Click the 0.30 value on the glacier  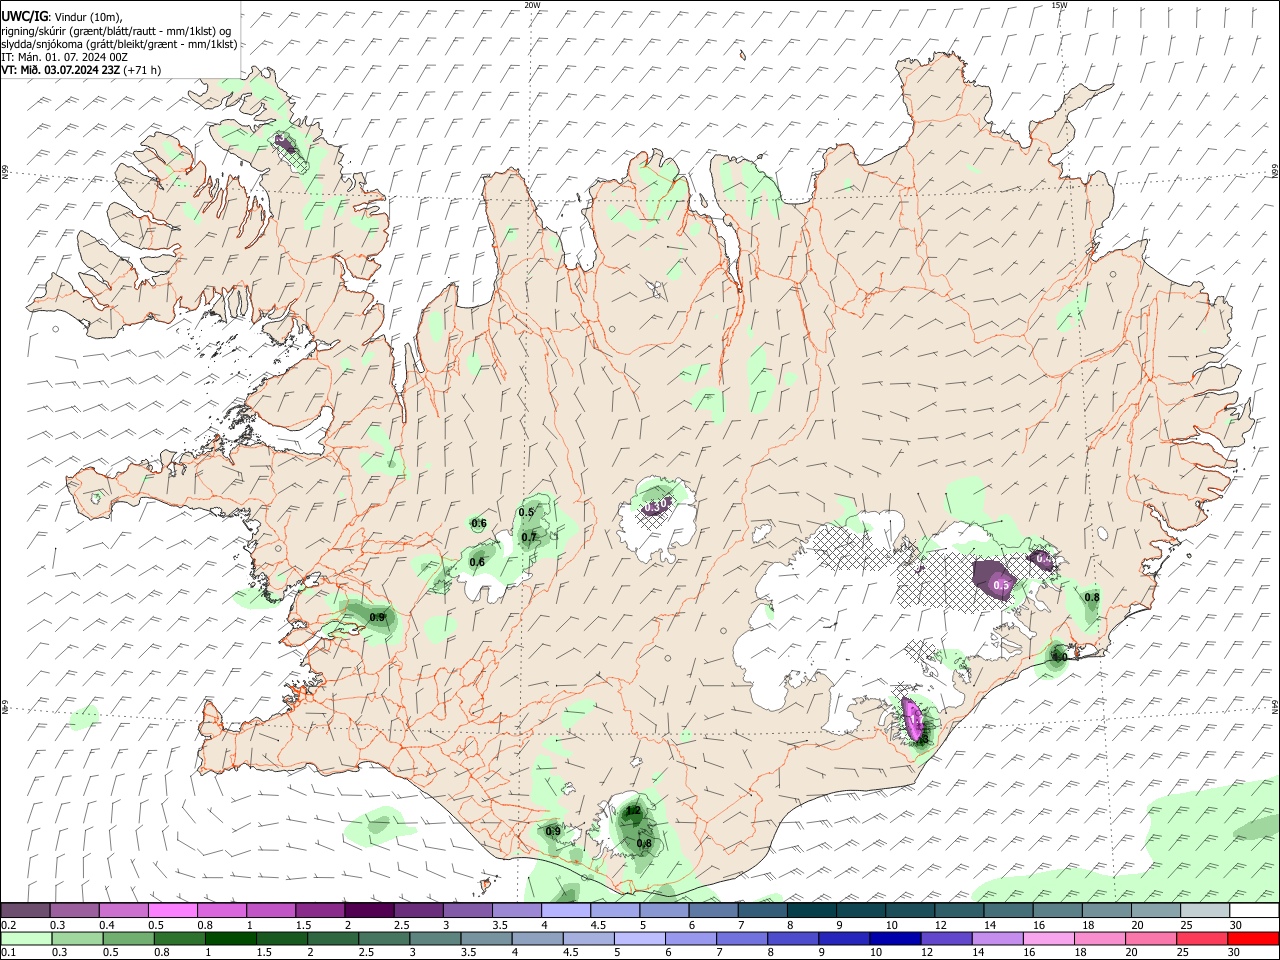tap(655, 507)
